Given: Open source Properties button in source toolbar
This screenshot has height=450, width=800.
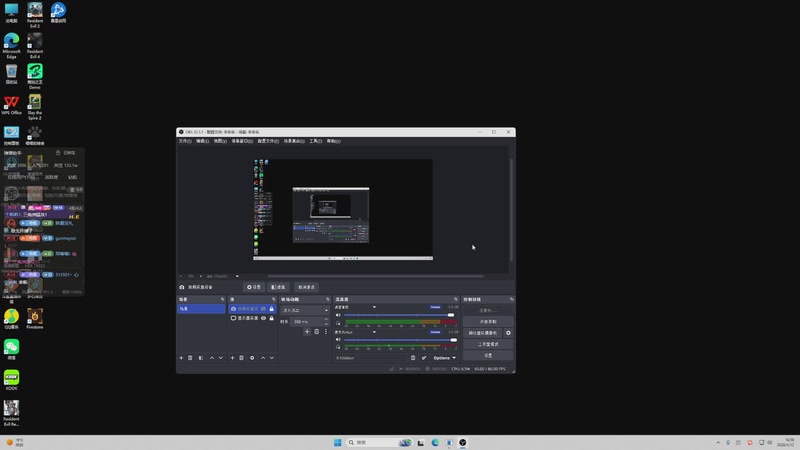Looking at the screenshot, I should [254, 287].
